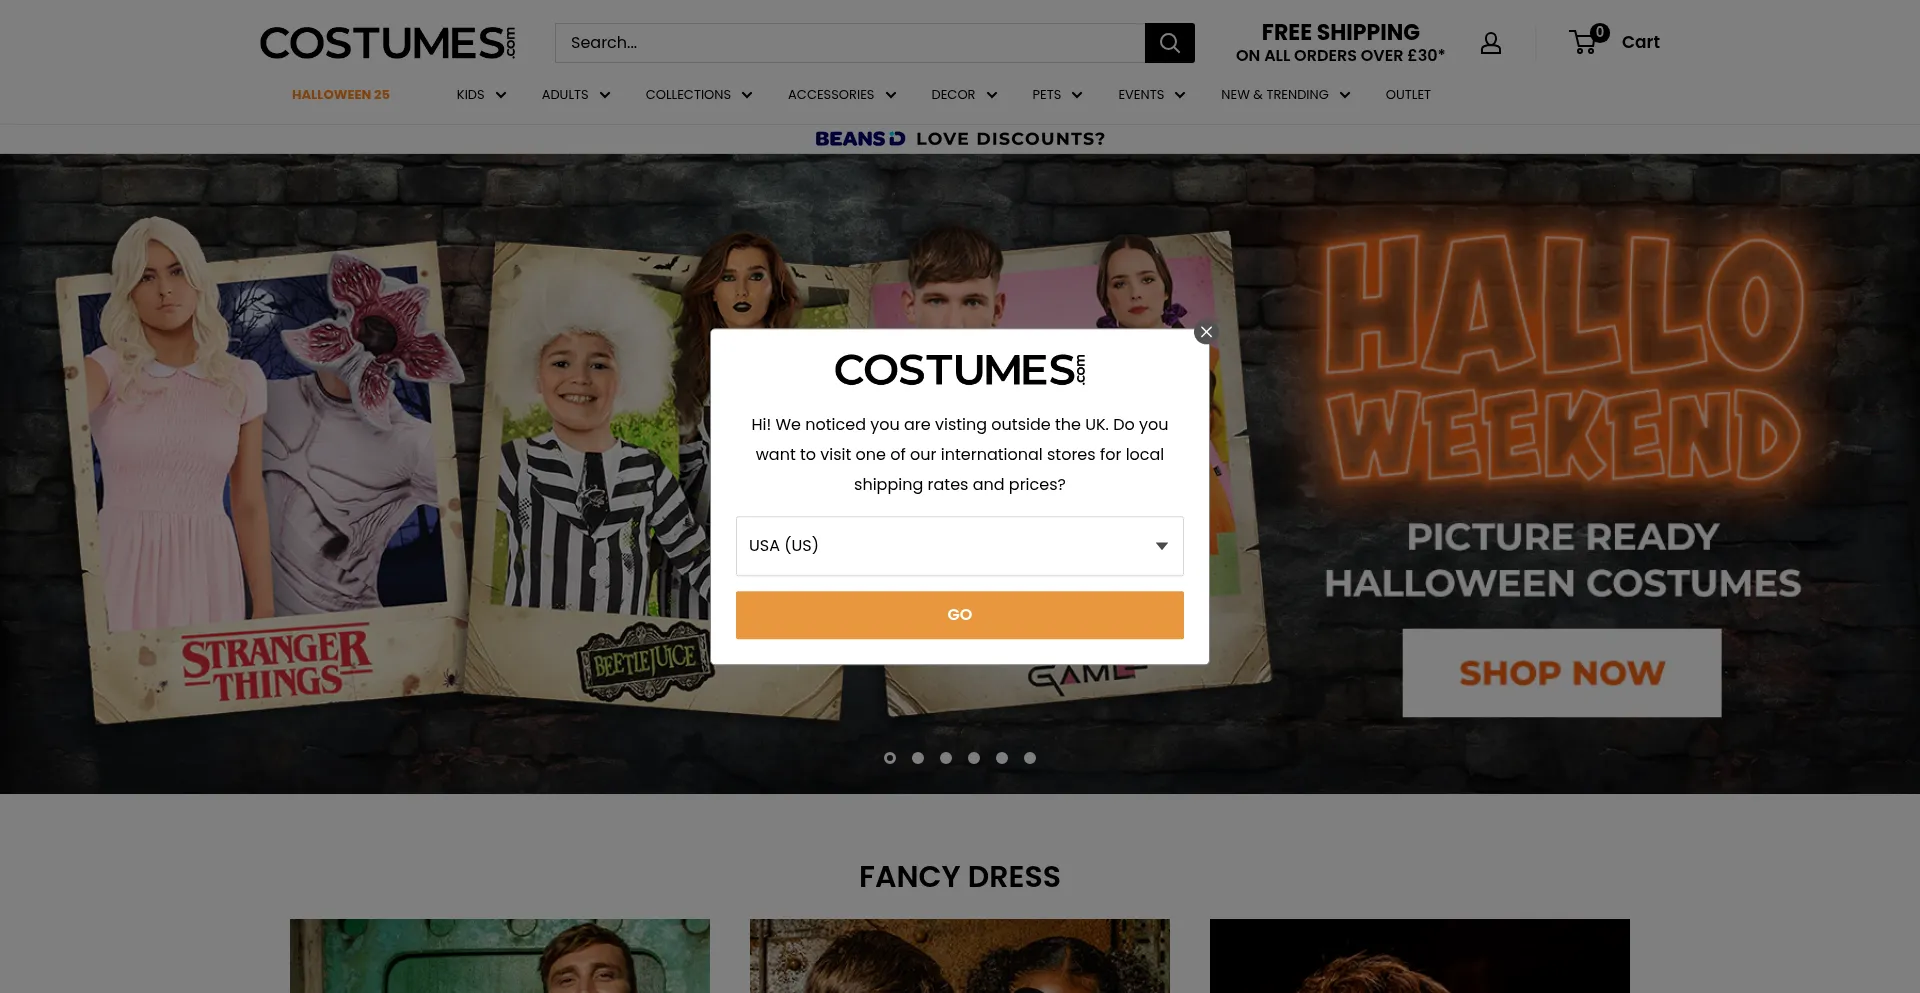This screenshot has width=1920, height=993.
Task: Open the shopping cart icon
Action: (1584, 42)
